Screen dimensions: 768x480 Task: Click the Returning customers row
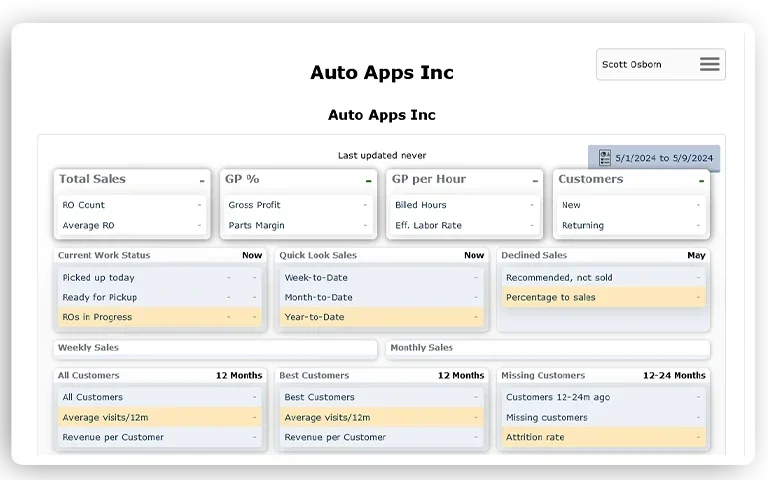coord(631,225)
